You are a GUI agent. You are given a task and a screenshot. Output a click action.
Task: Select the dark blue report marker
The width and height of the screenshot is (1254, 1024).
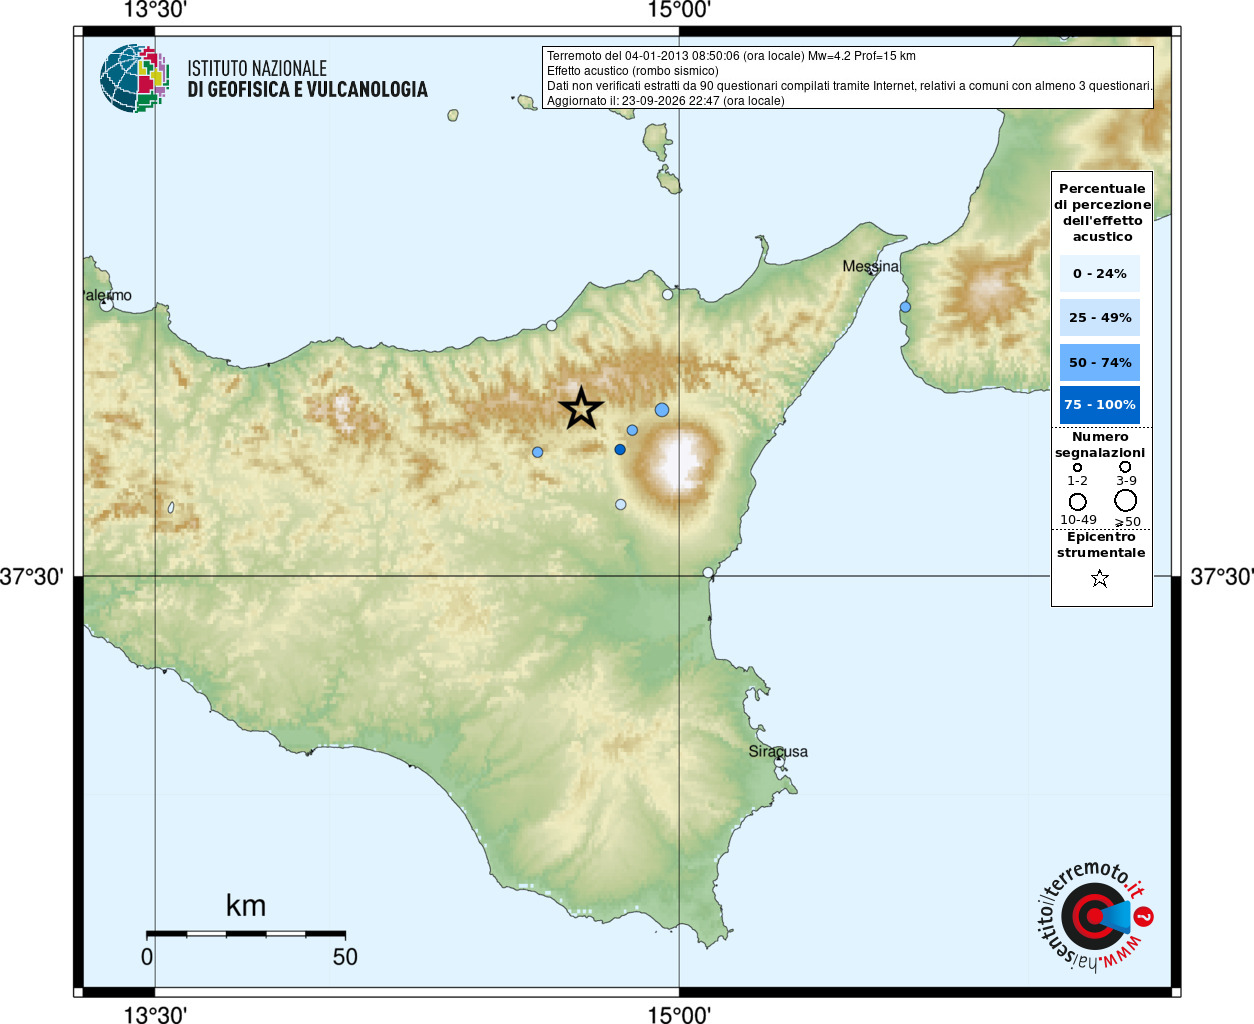(x=620, y=449)
